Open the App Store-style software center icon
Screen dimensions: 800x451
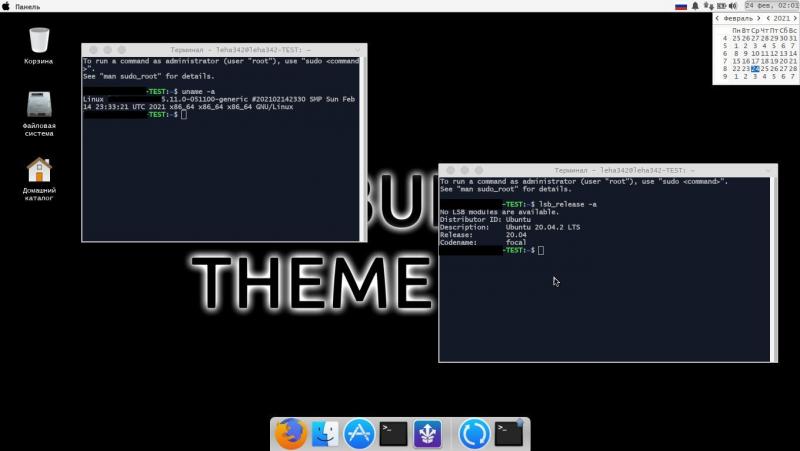click(358, 433)
